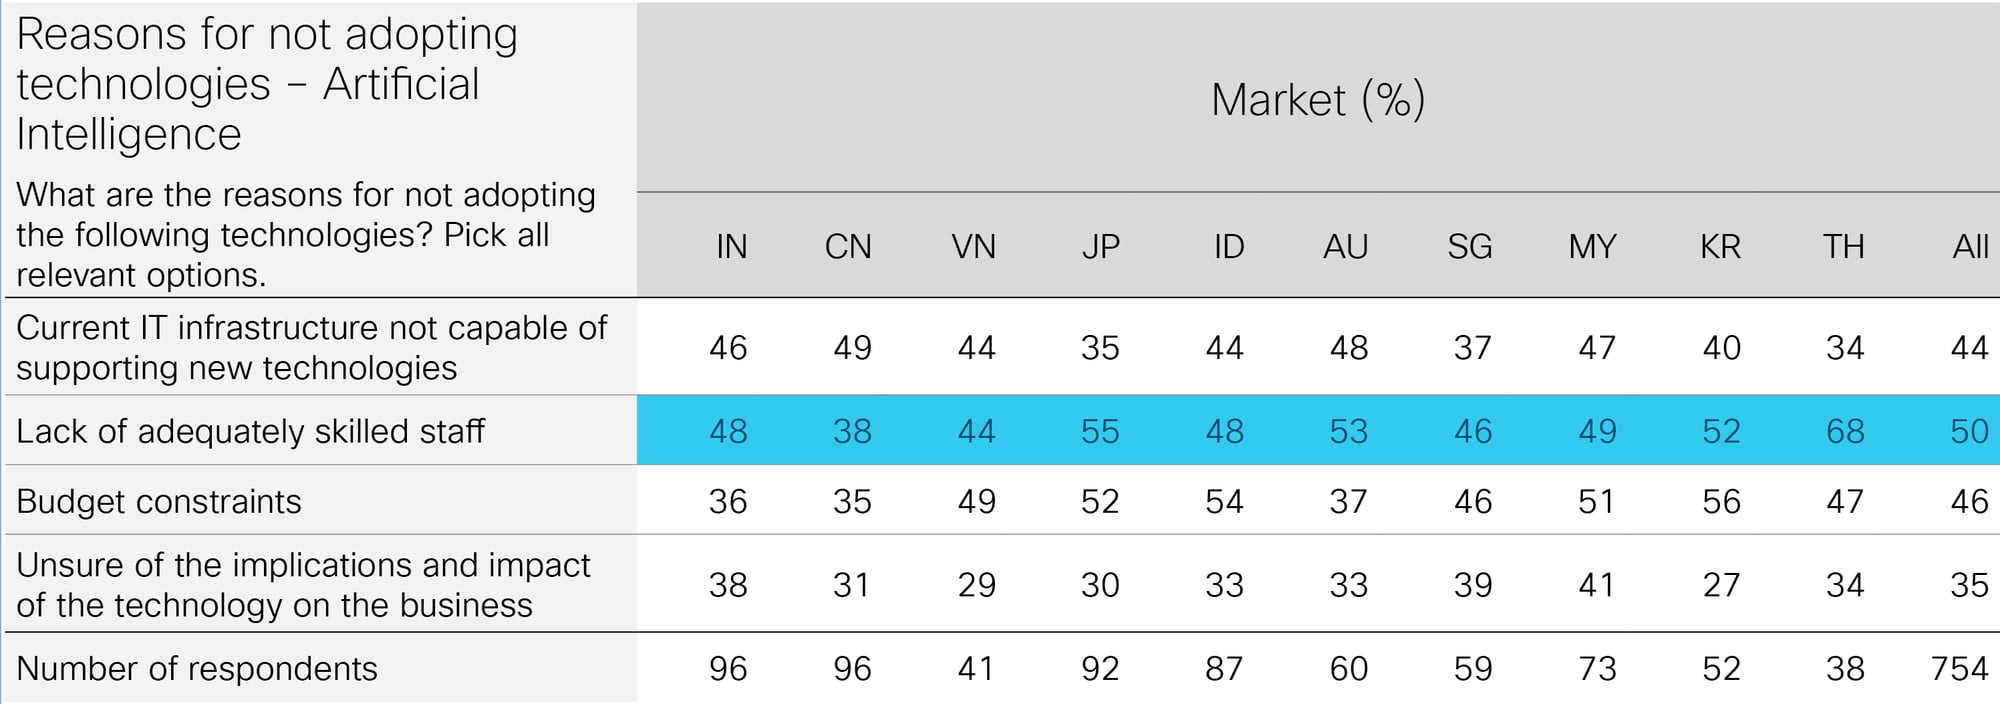Image resolution: width=2000 pixels, height=704 pixels.
Task: Select the 41 respondents cell for VN
Action: point(976,668)
